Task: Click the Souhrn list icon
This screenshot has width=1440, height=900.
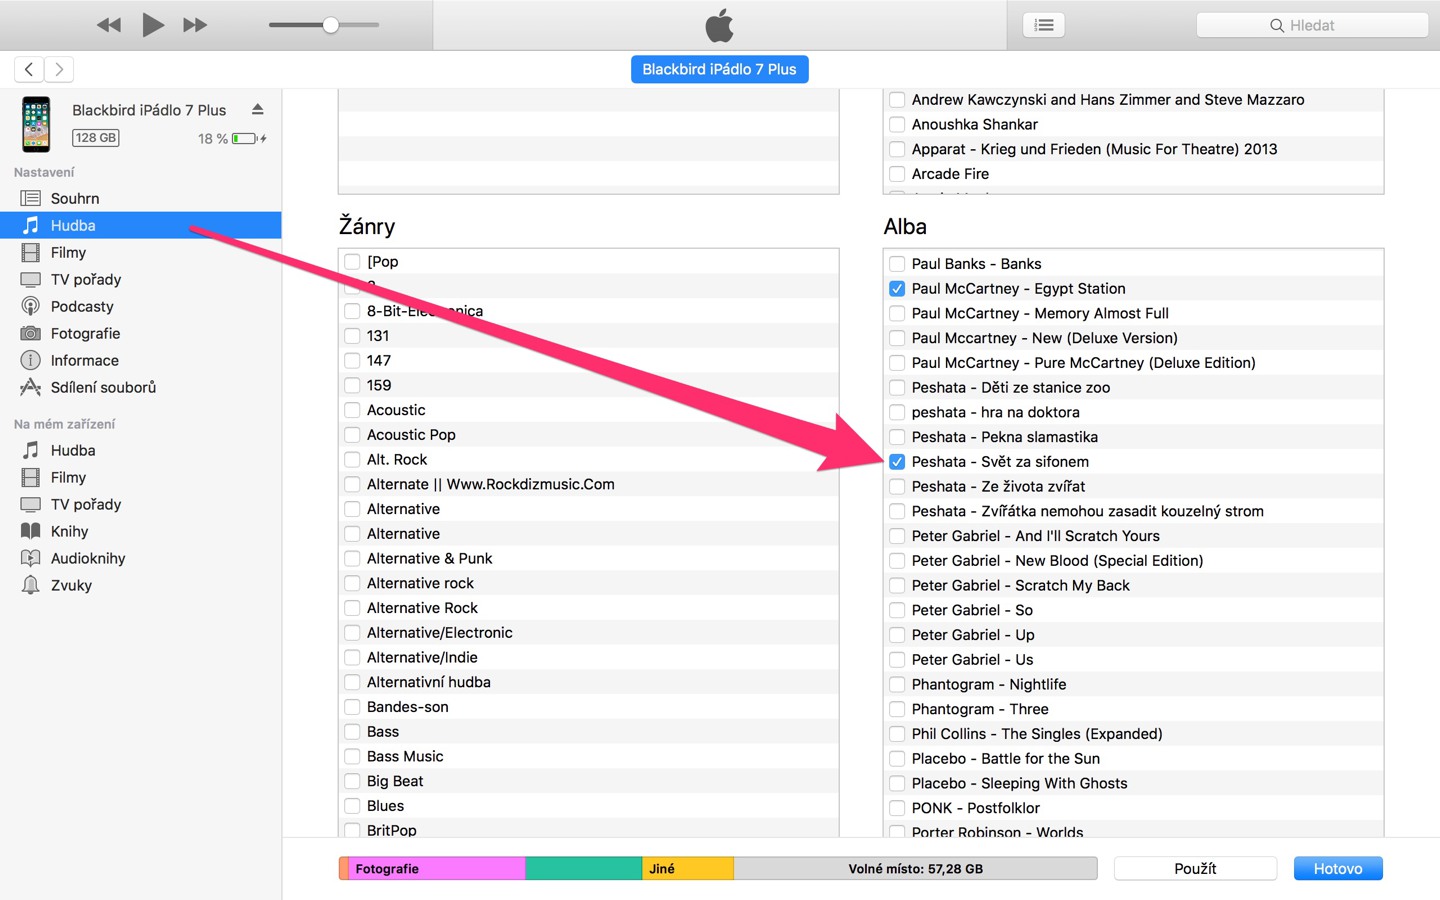Action: [x=31, y=198]
